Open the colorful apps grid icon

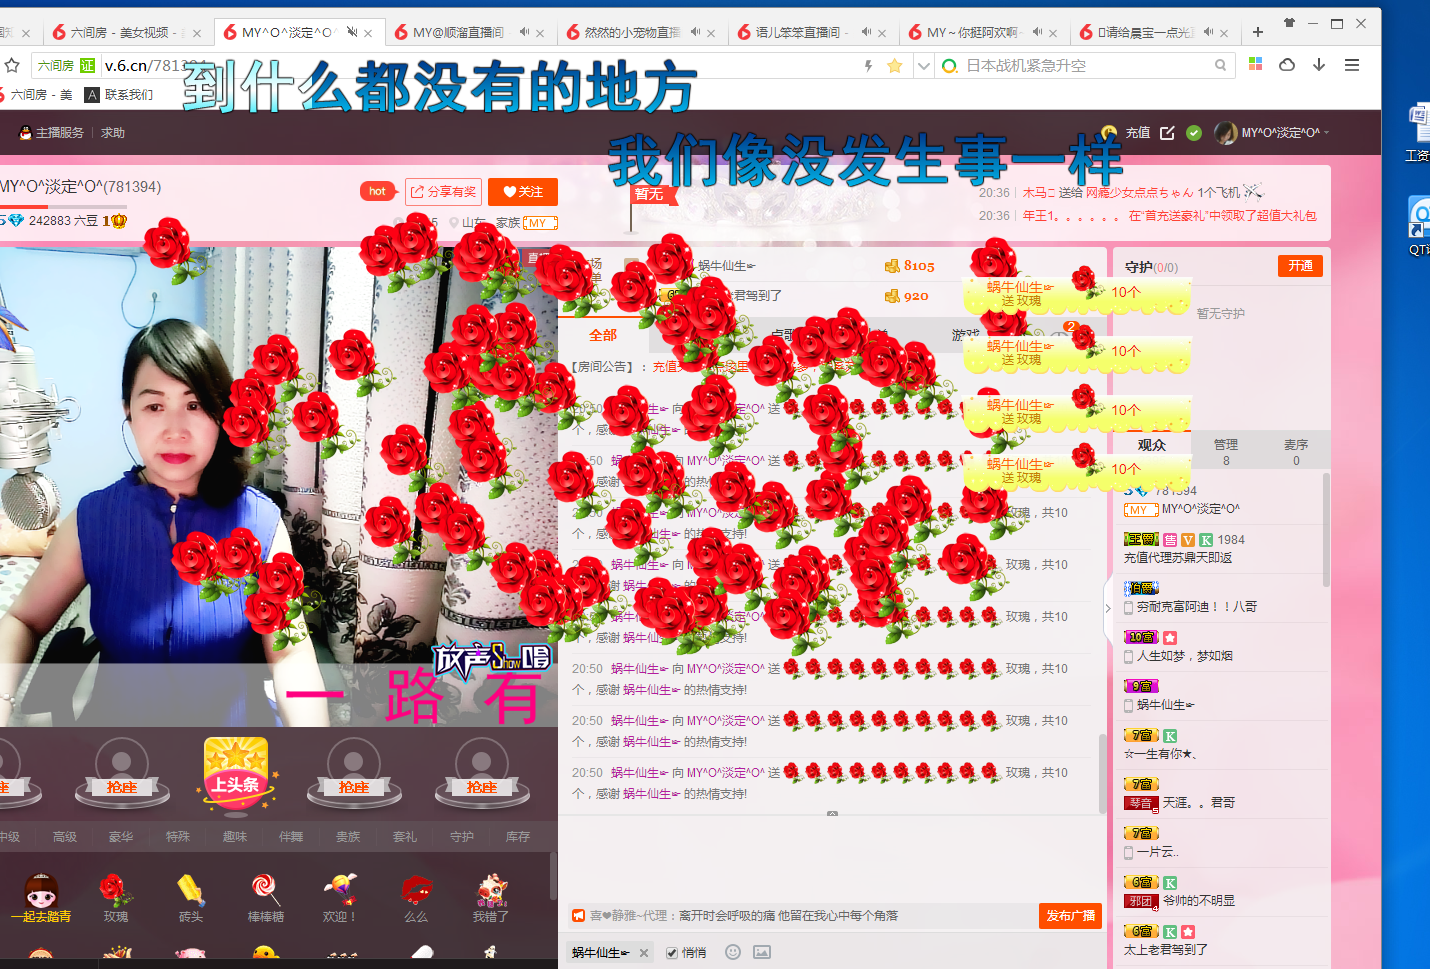(x=1256, y=64)
